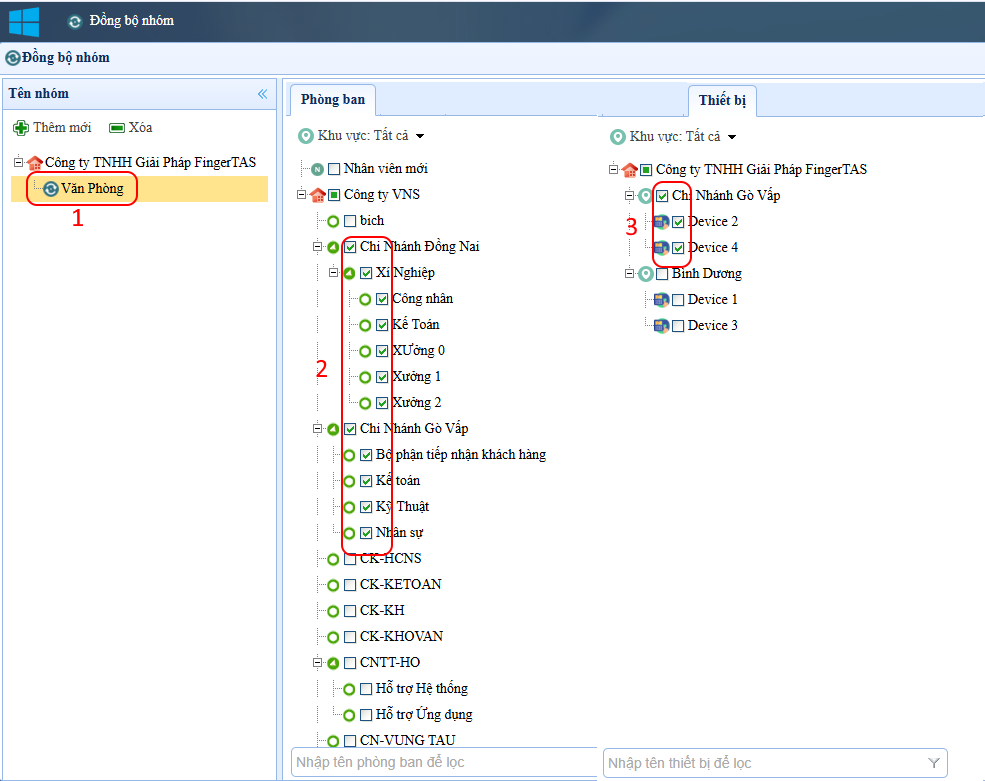
Task: Click the sync icon next to Văn Phòng
Action: point(51,189)
